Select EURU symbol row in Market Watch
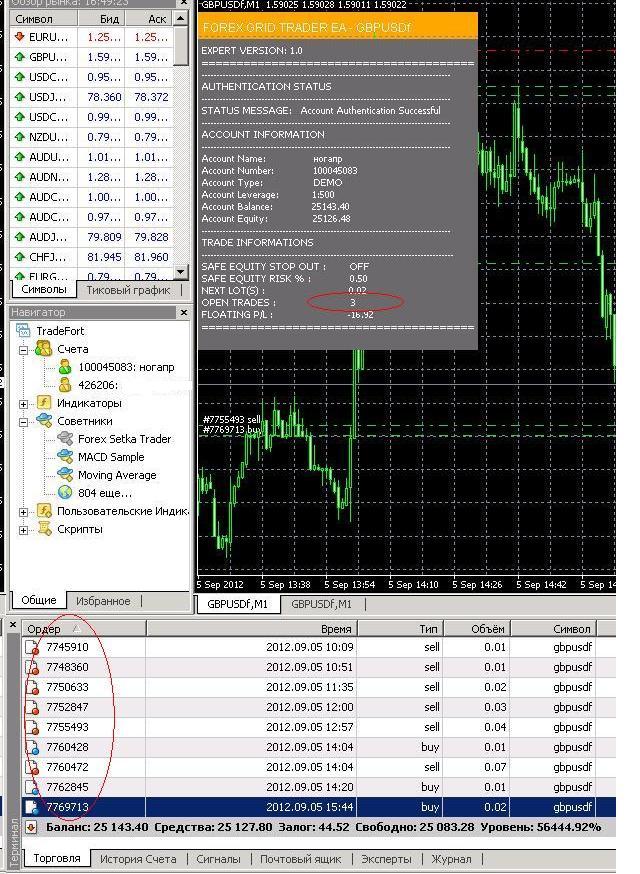Viewport: 640px width, 874px height. (92, 37)
